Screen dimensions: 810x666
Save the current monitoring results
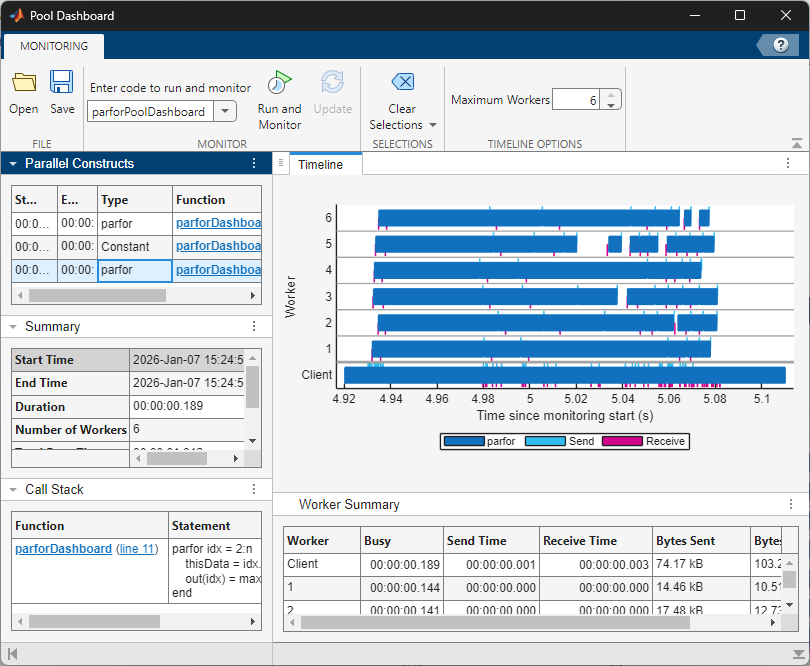[x=62, y=92]
